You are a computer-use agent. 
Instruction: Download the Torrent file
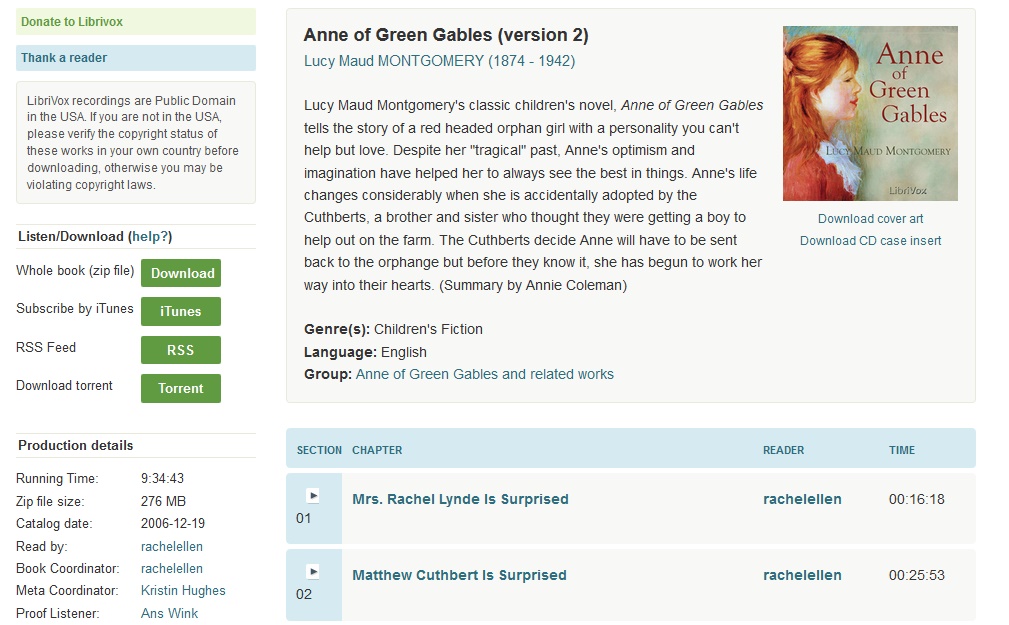coord(181,388)
